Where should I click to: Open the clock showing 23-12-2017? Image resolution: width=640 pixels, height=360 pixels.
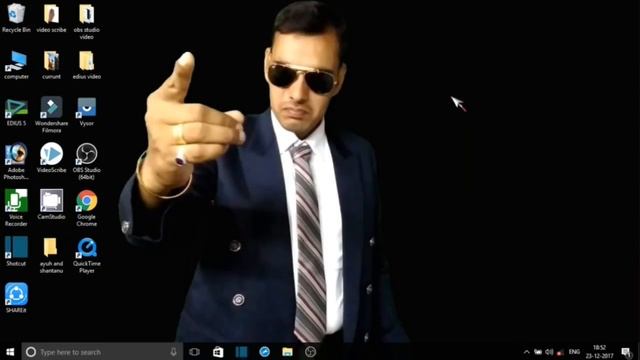[599, 352]
